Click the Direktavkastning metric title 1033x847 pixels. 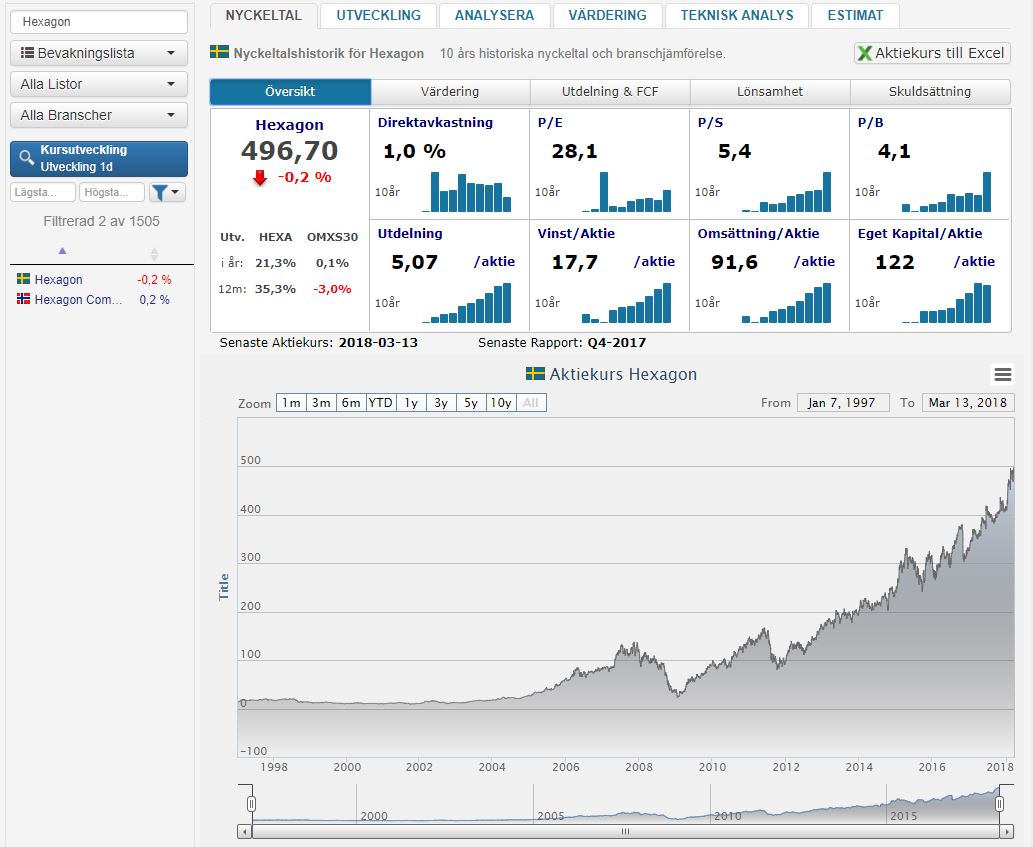coord(435,123)
